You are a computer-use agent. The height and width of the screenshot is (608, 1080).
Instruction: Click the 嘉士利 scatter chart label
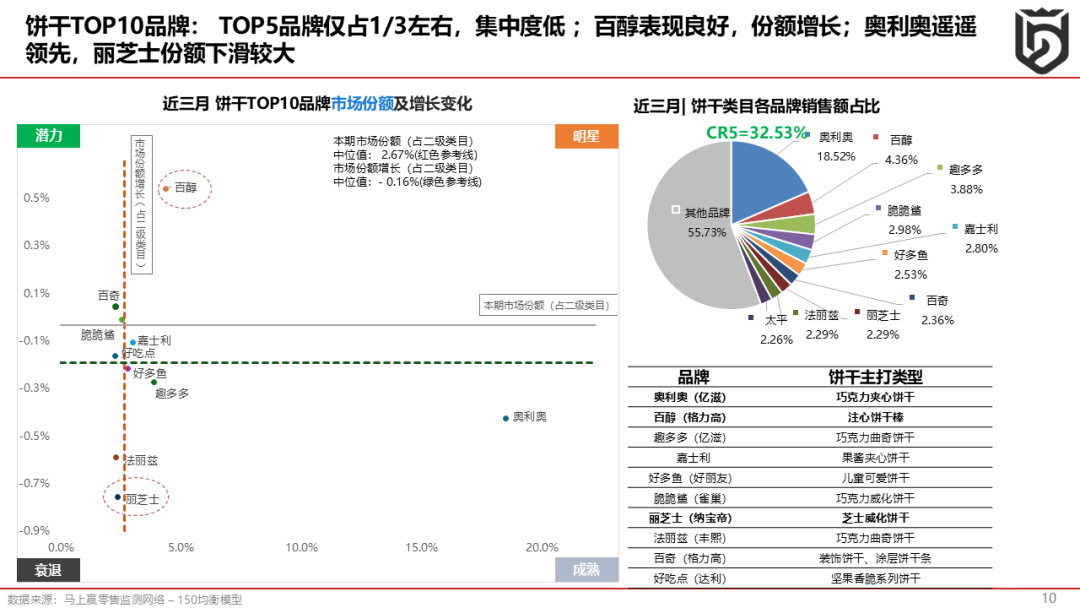[154, 340]
